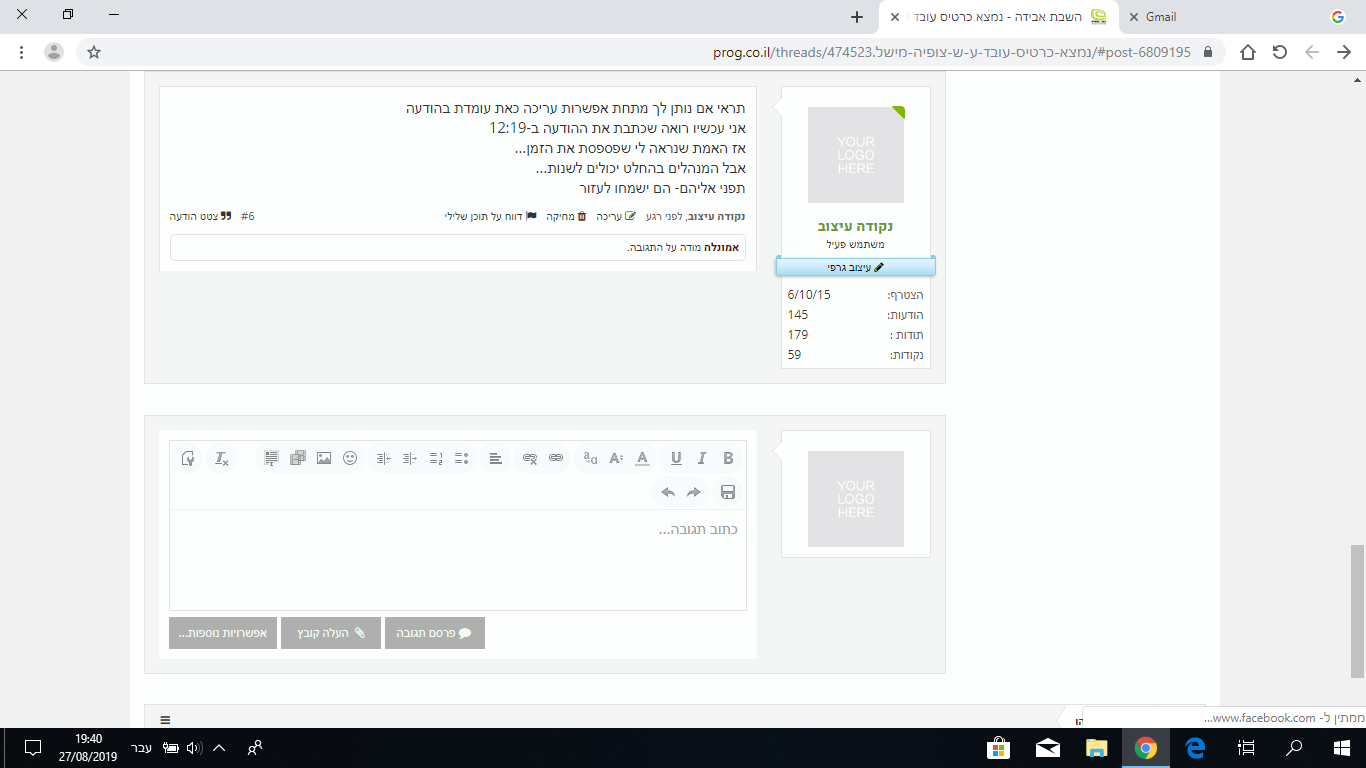Reload the current page
Image resolution: width=1366 pixels, height=768 pixels.
pos(1280,52)
